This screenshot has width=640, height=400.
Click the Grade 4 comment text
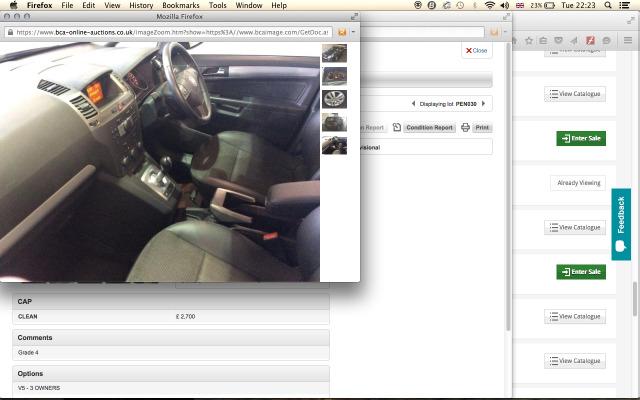point(28,352)
